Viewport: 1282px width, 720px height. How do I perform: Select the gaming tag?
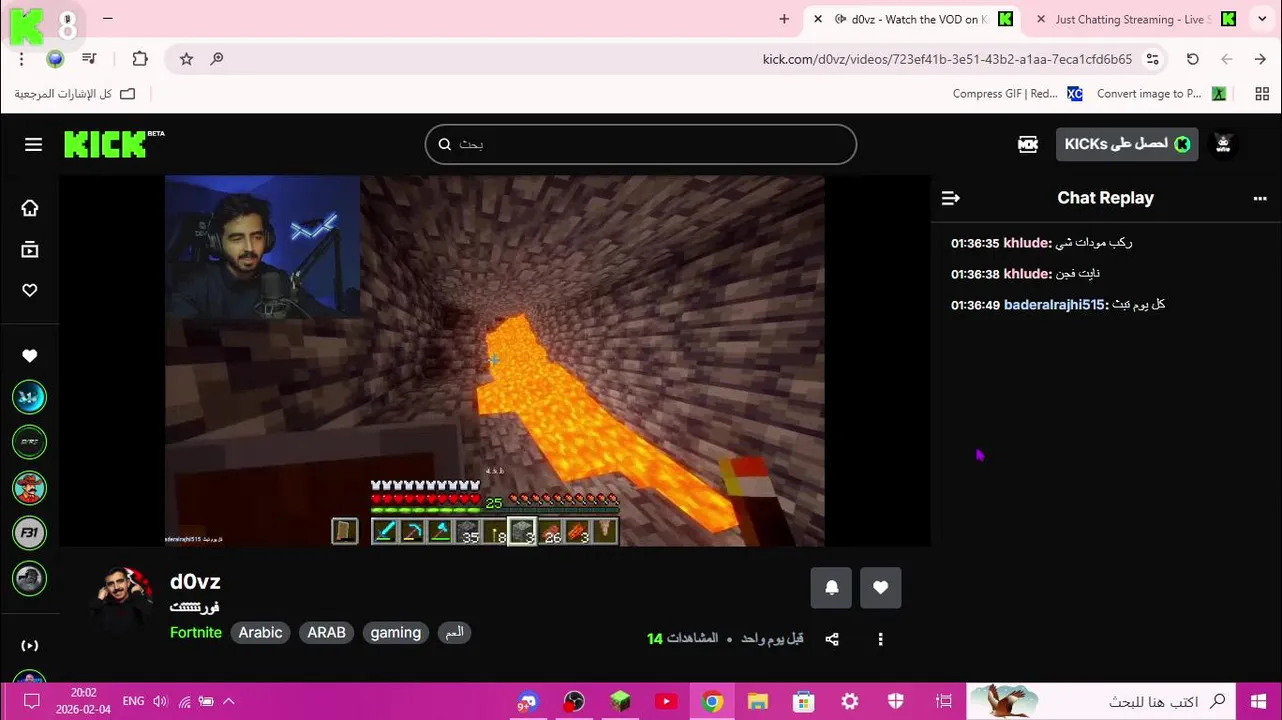(x=395, y=633)
